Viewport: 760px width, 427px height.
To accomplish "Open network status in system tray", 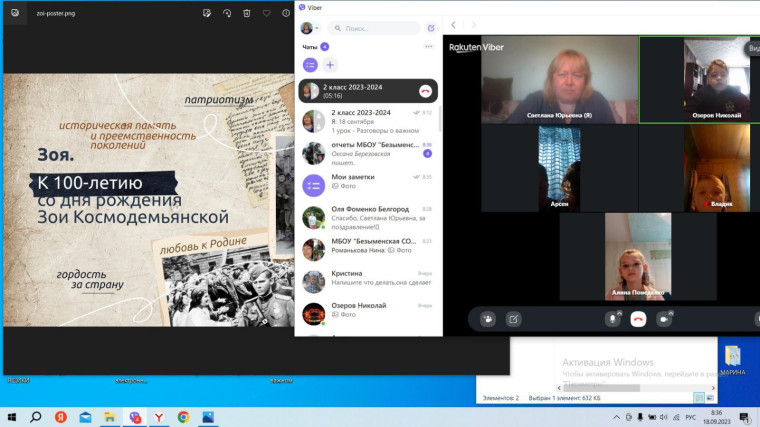I will pos(676,417).
